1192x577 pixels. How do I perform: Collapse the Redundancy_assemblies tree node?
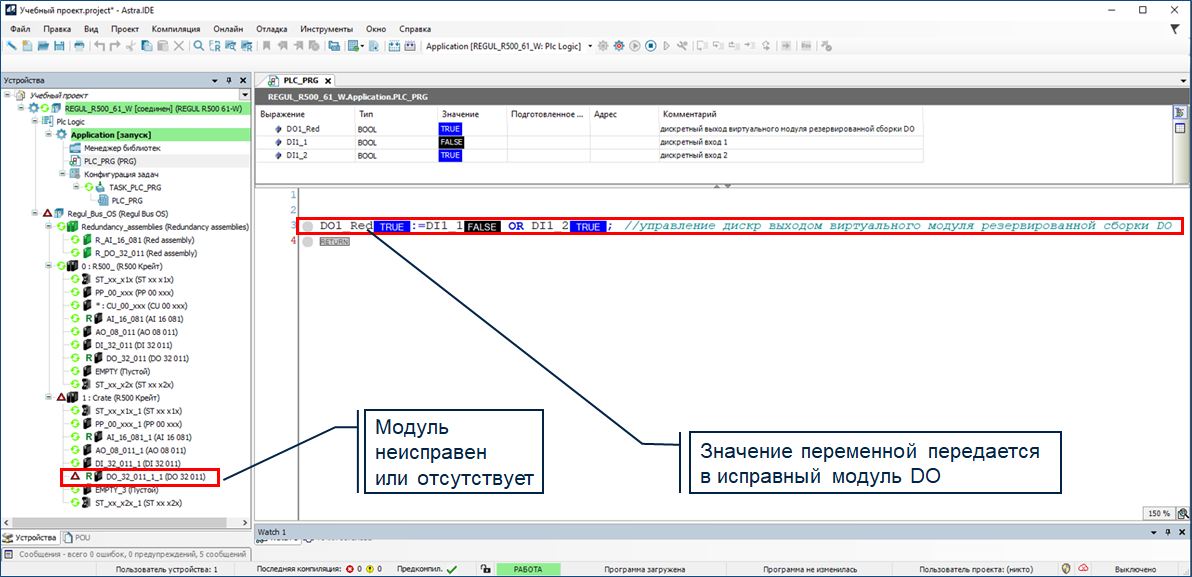tap(48, 227)
